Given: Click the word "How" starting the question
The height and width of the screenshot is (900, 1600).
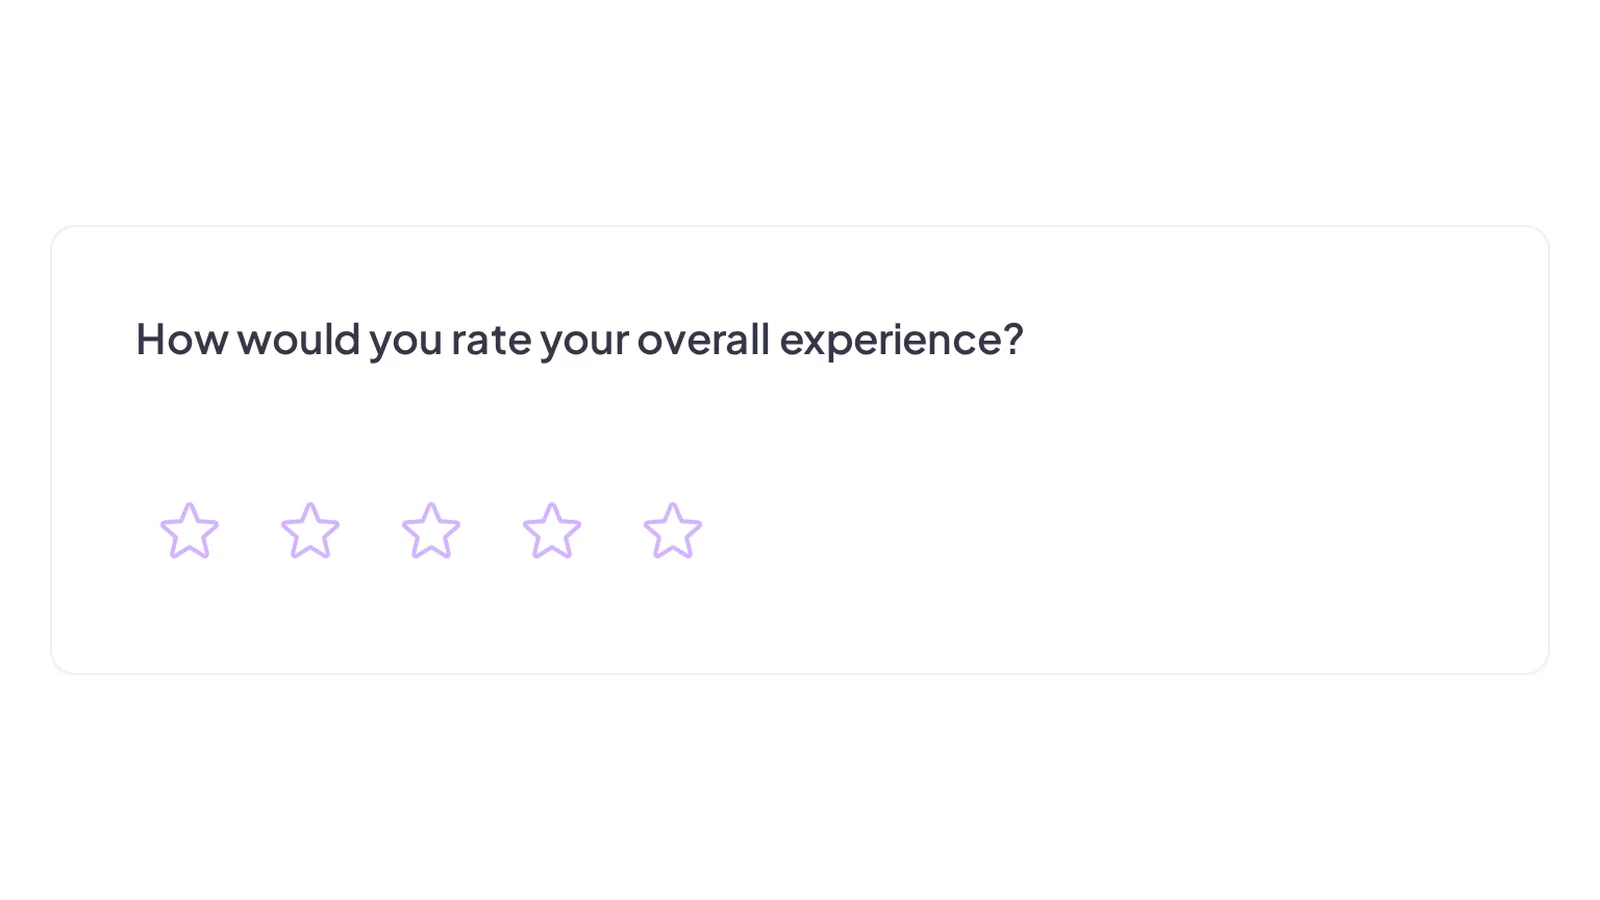Looking at the screenshot, I should (x=182, y=339).
